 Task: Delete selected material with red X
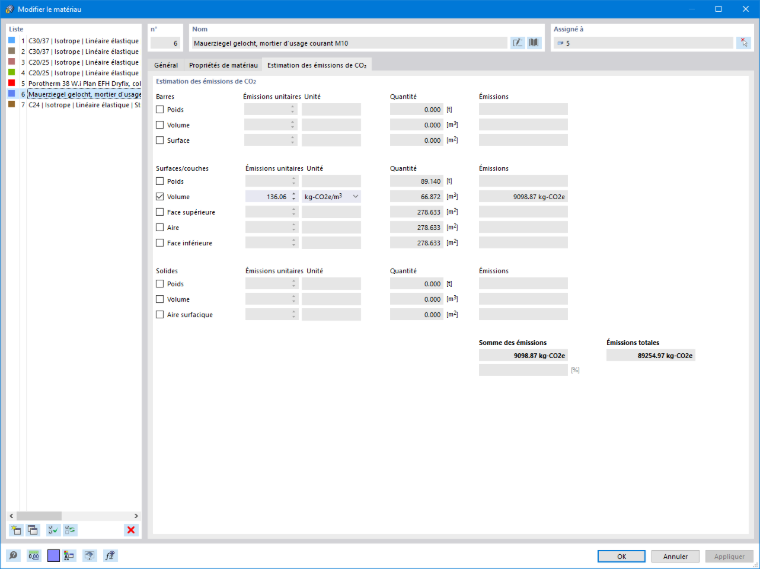point(131,530)
